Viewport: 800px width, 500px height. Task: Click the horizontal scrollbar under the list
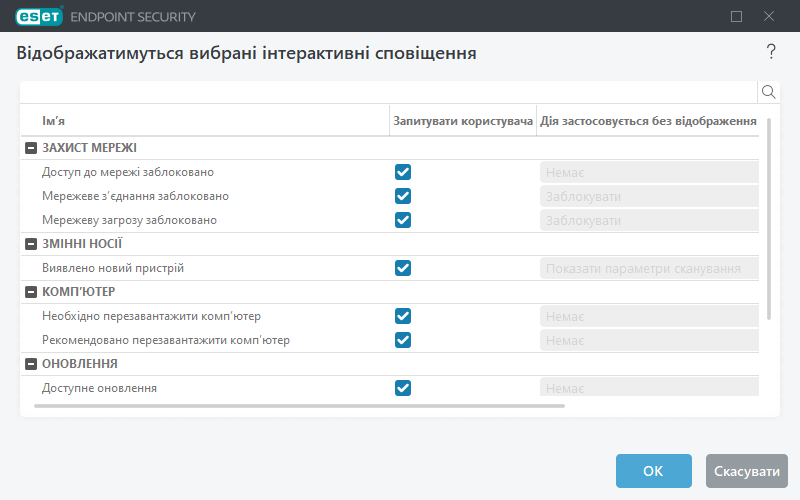coord(300,406)
